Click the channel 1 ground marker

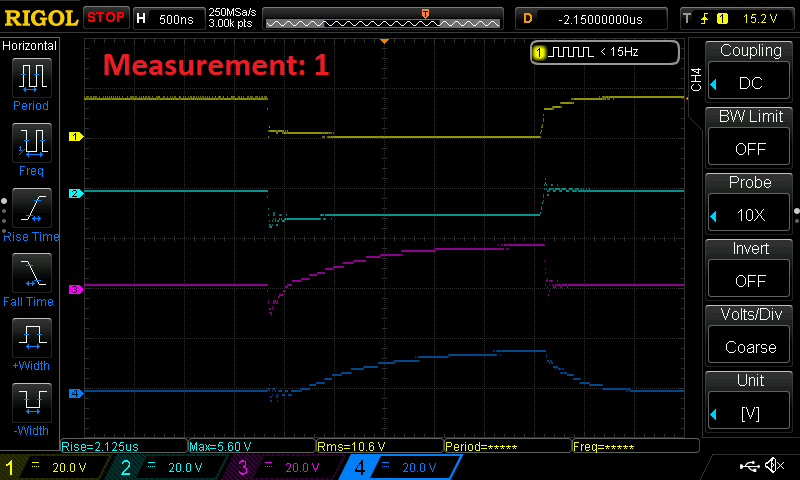pos(76,136)
